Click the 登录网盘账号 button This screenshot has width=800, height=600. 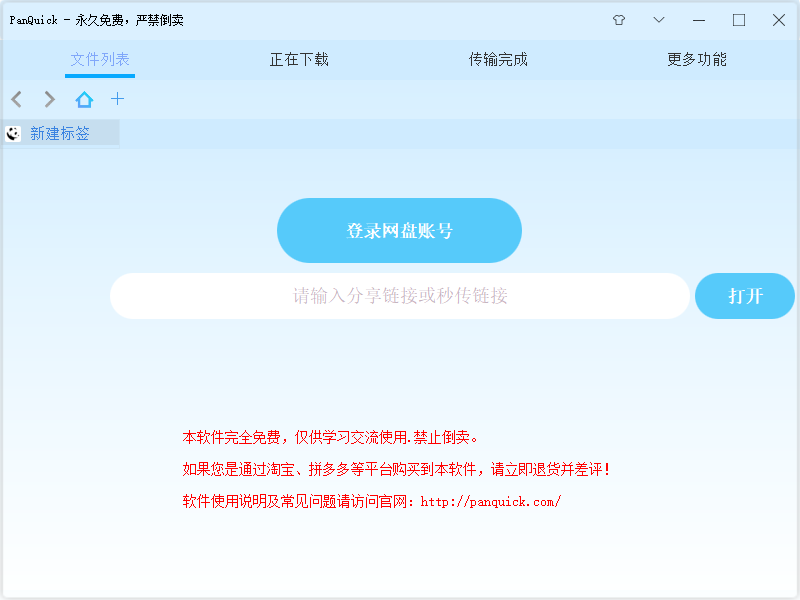pyautogui.click(x=399, y=231)
